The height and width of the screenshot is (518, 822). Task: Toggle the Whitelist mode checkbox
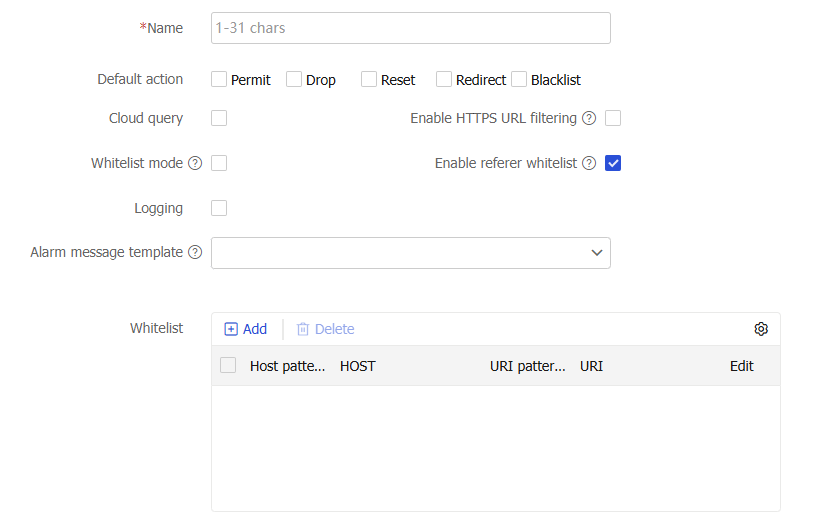pyautogui.click(x=219, y=163)
